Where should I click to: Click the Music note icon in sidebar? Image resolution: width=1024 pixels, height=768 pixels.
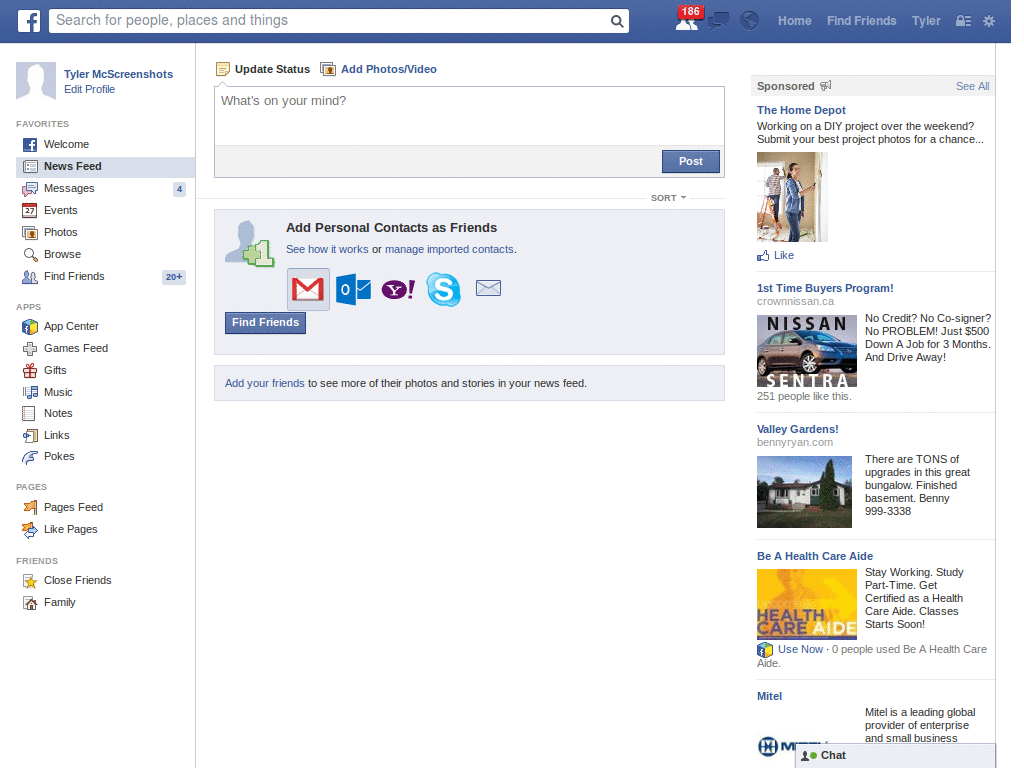click(x=30, y=392)
